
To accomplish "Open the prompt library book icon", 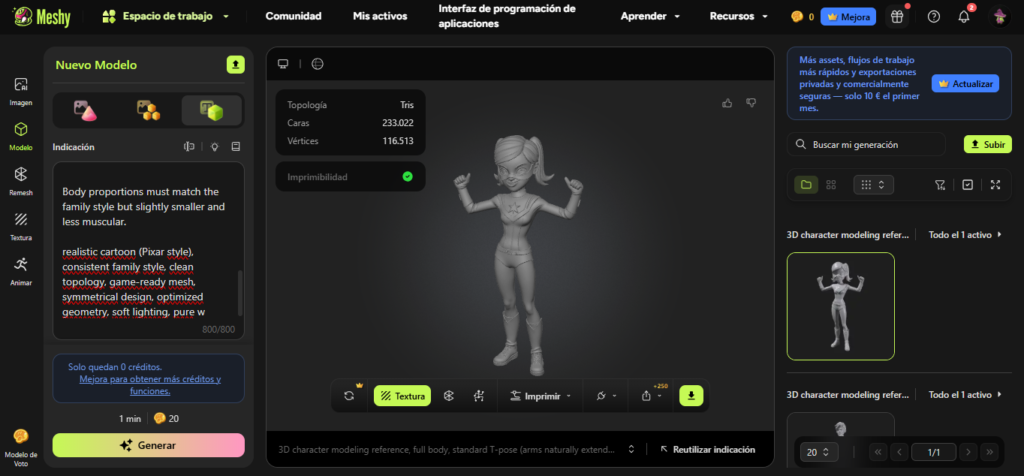I will click(x=236, y=147).
